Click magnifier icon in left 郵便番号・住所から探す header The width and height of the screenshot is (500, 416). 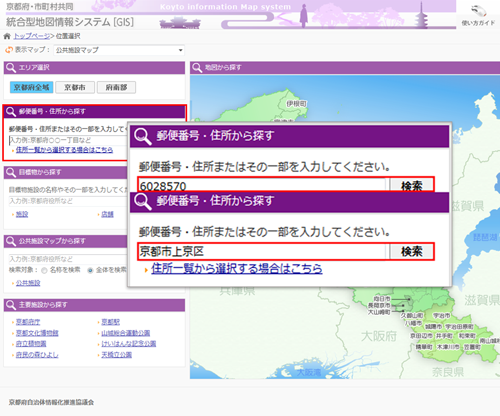[x=11, y=112]
